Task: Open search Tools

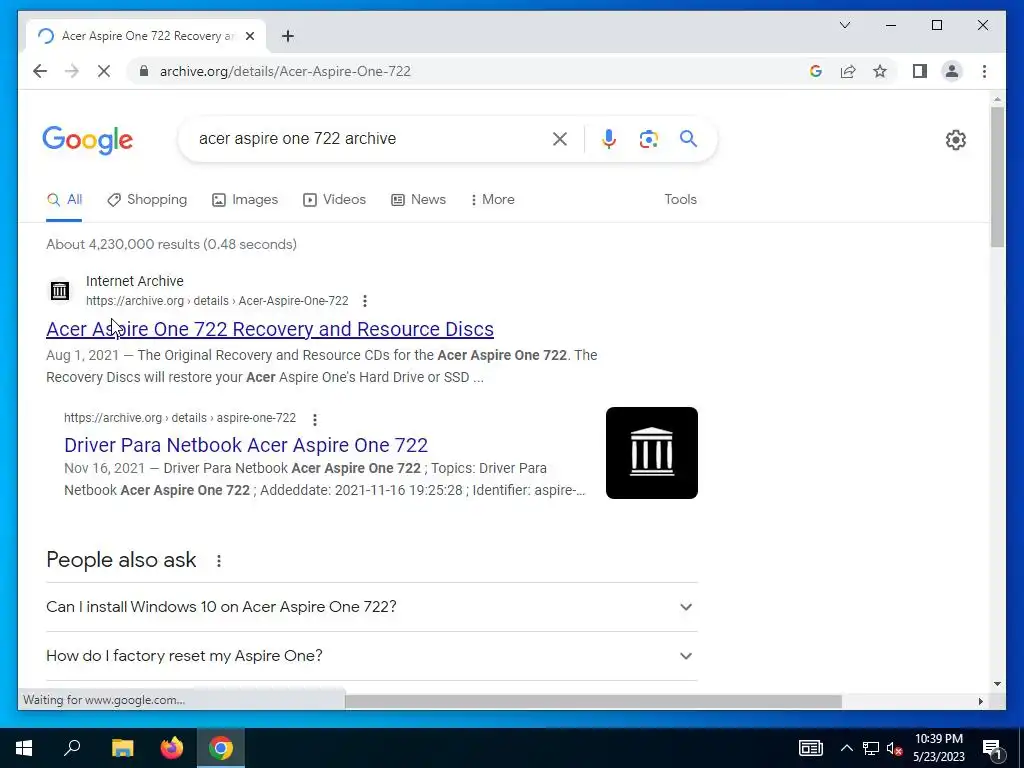Action: tap(680, 200)
